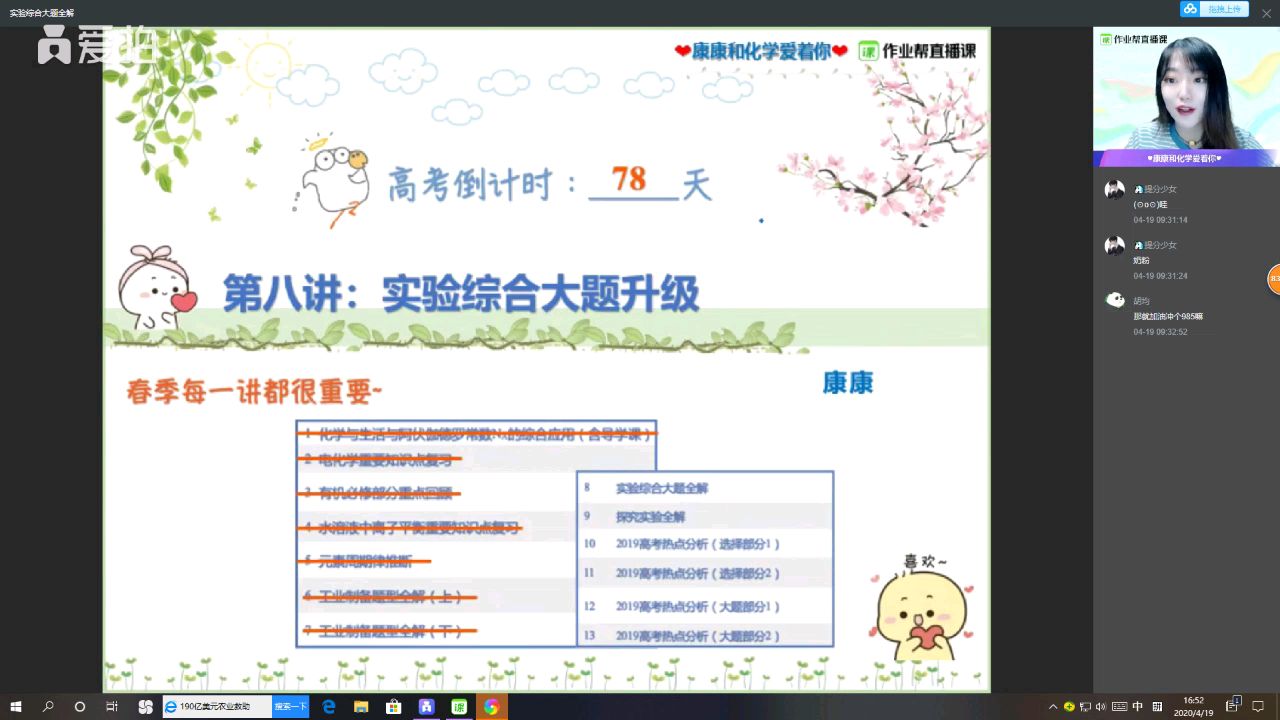1280x720 pixels.
Task: Click the IME mode icon beside 中
Action: tap(1157, 707)
